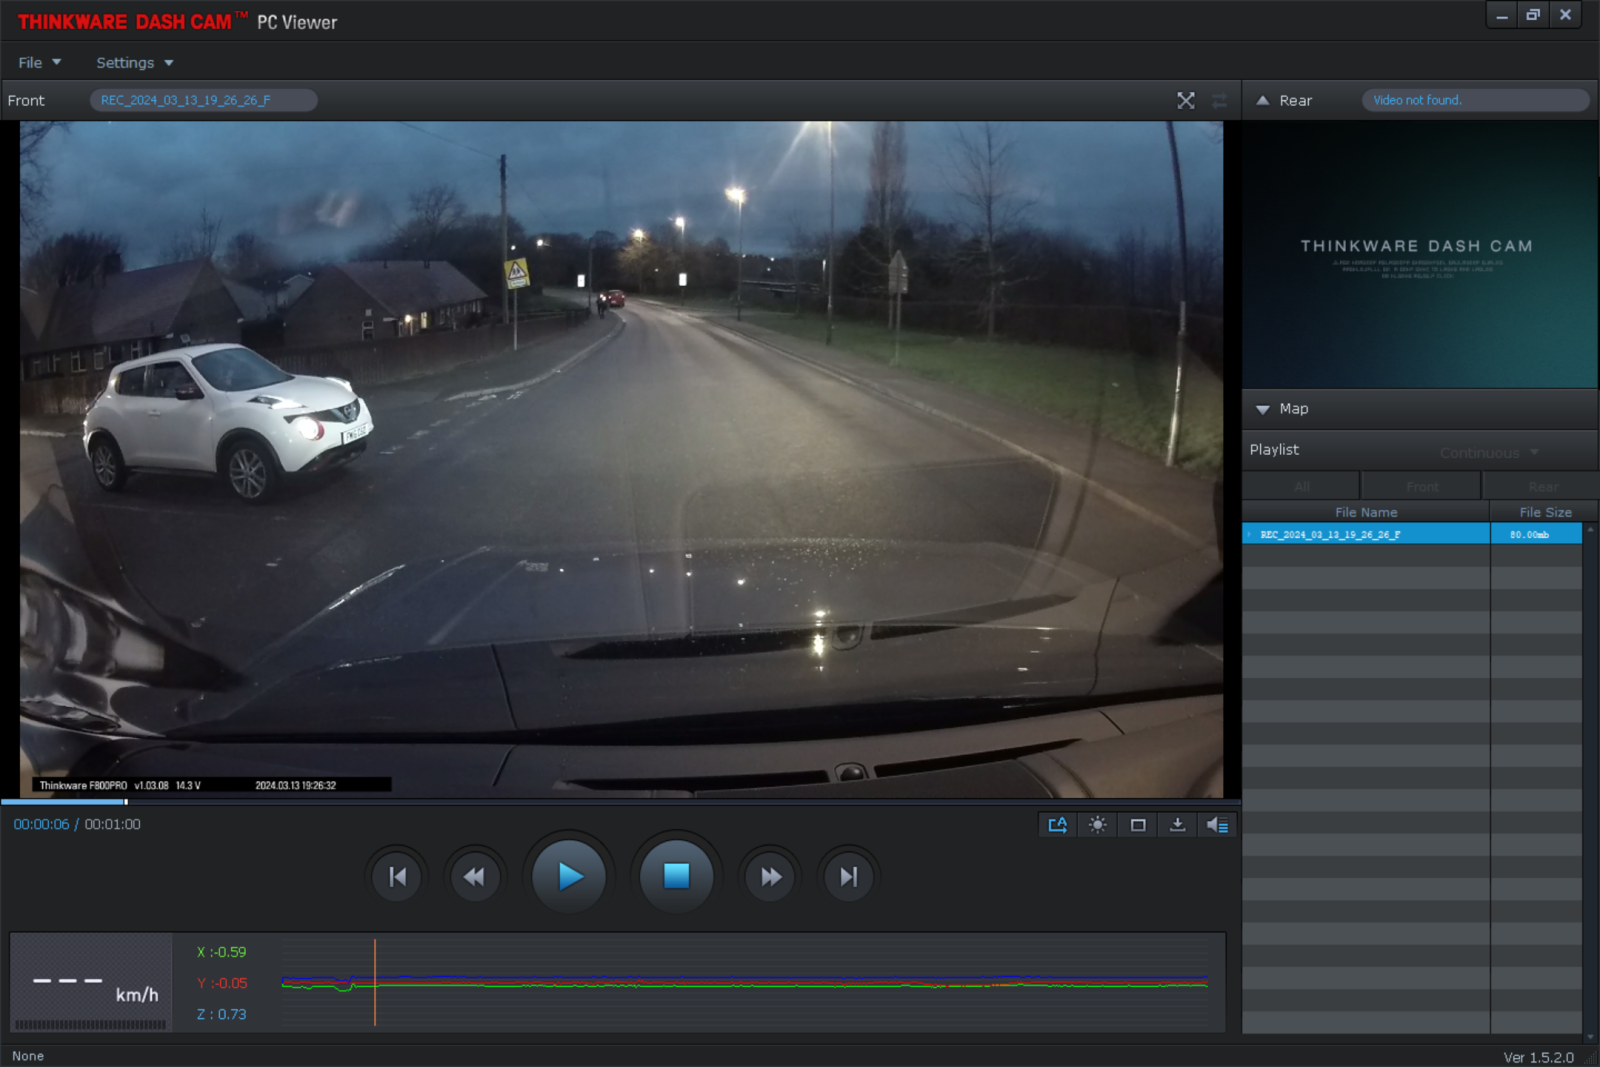Click the G-sensor acceleration graph

(x=745, y=981)
